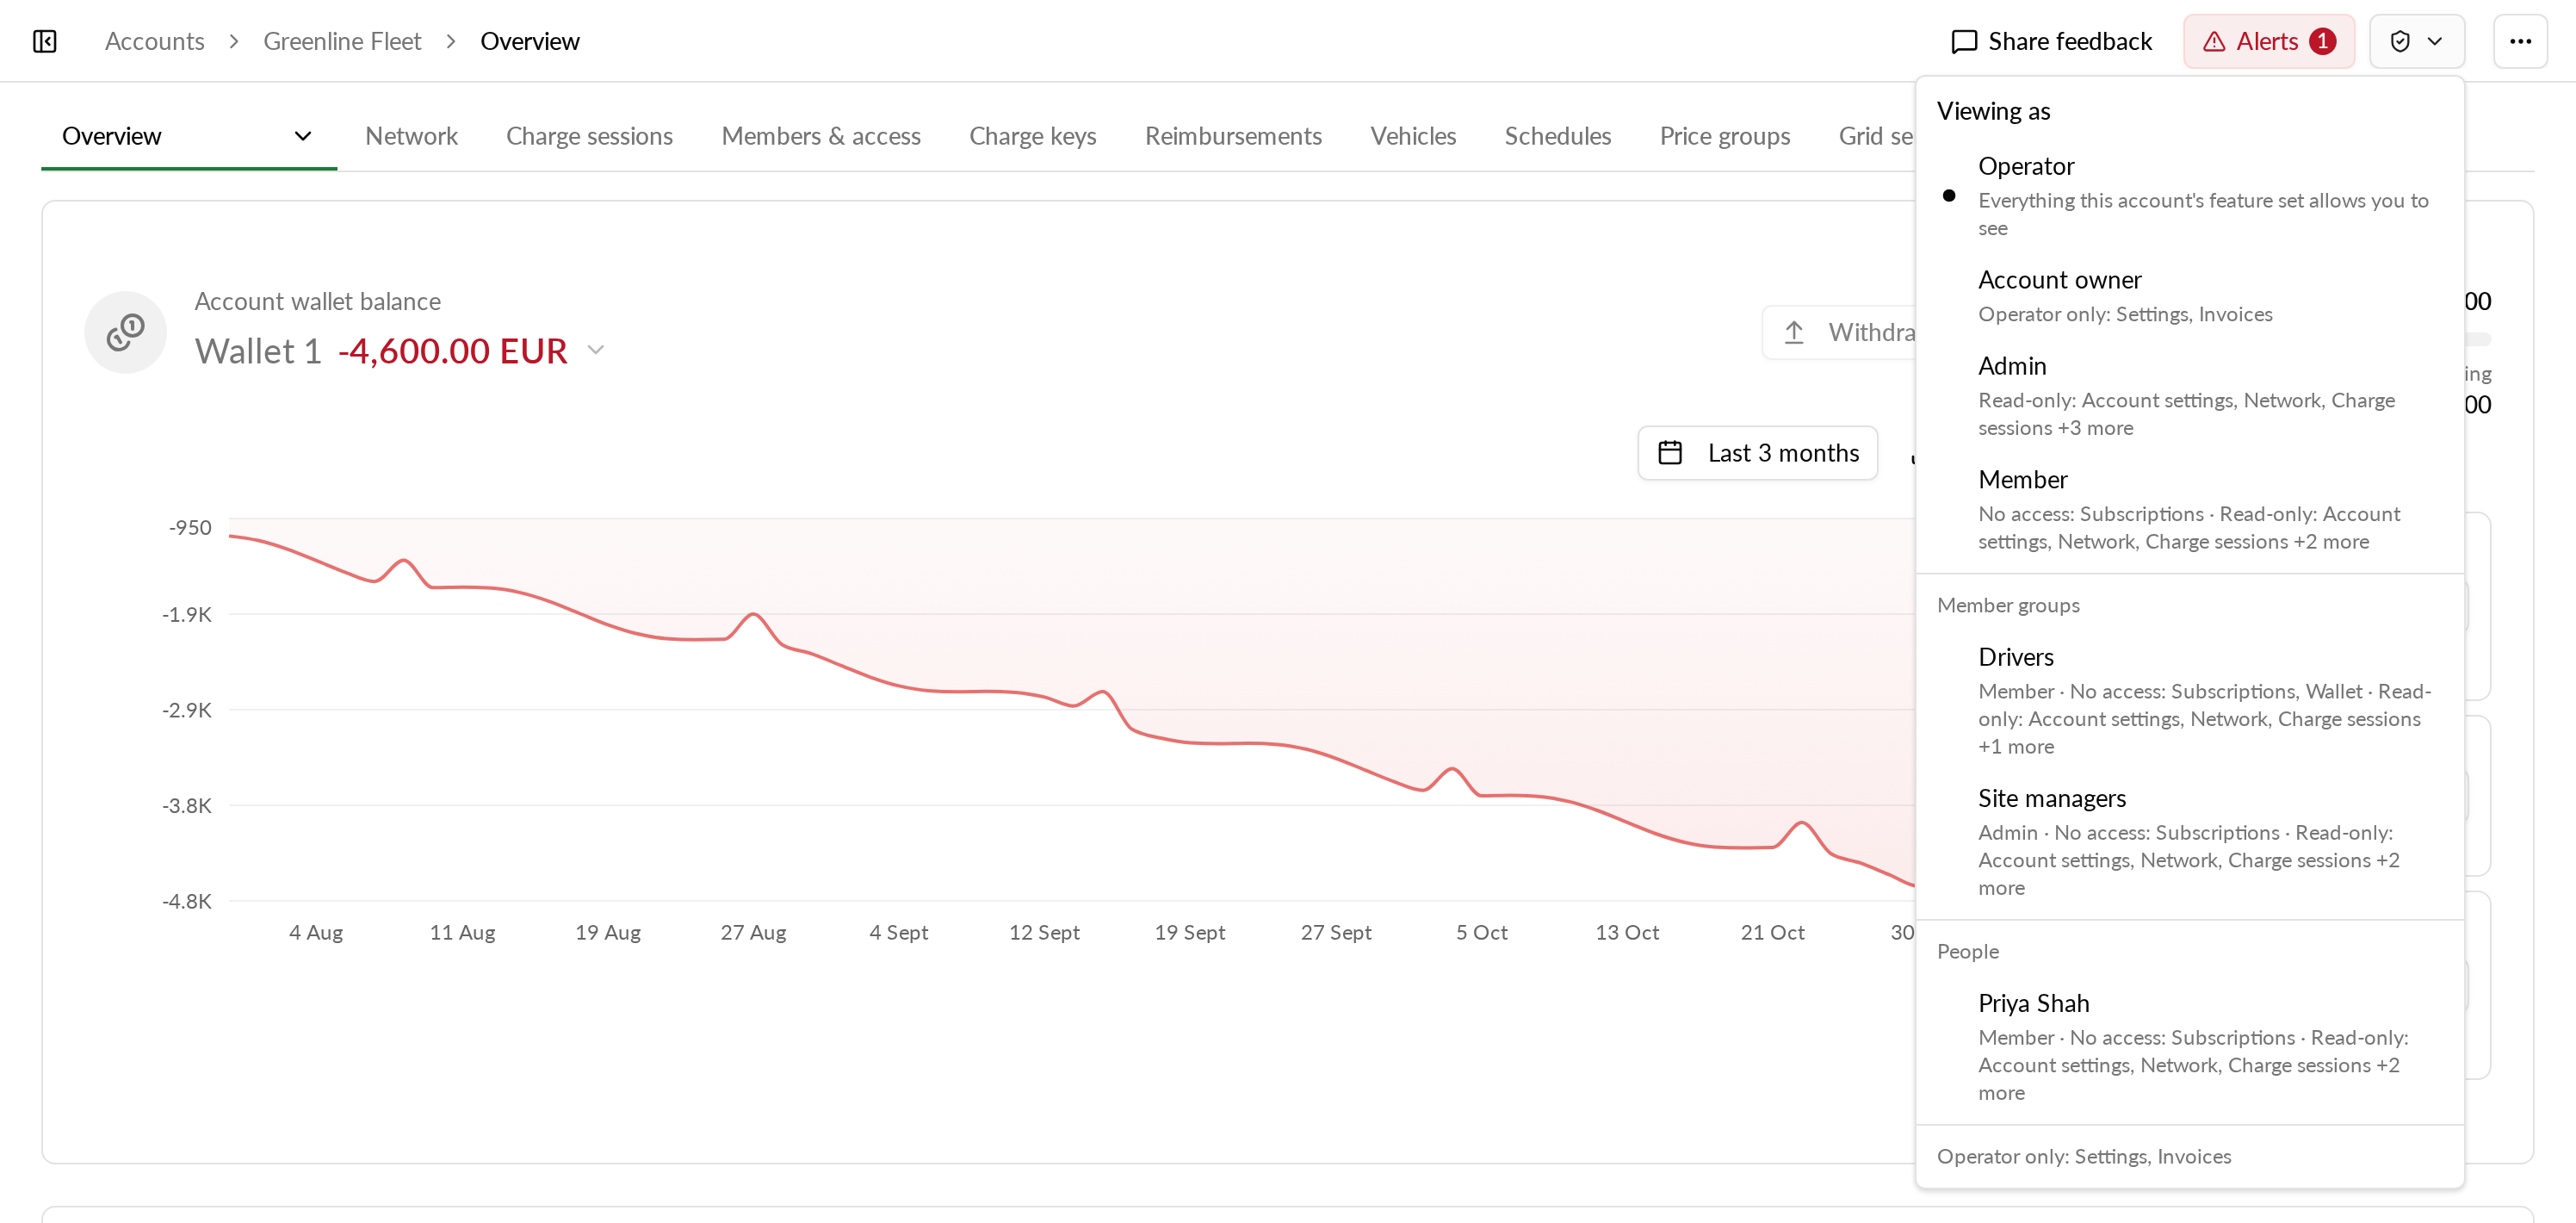Click the calendar icon in date range

1670,453
